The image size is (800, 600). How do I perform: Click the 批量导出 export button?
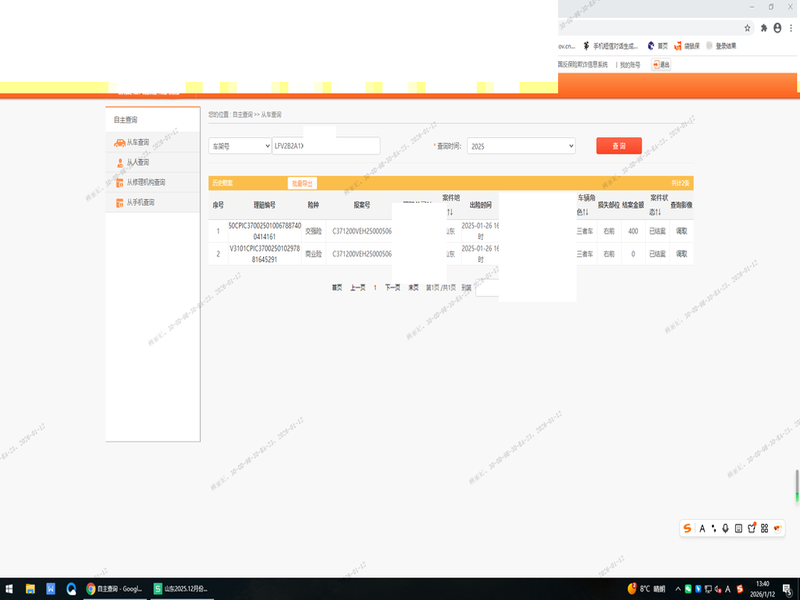coord(301,183)
